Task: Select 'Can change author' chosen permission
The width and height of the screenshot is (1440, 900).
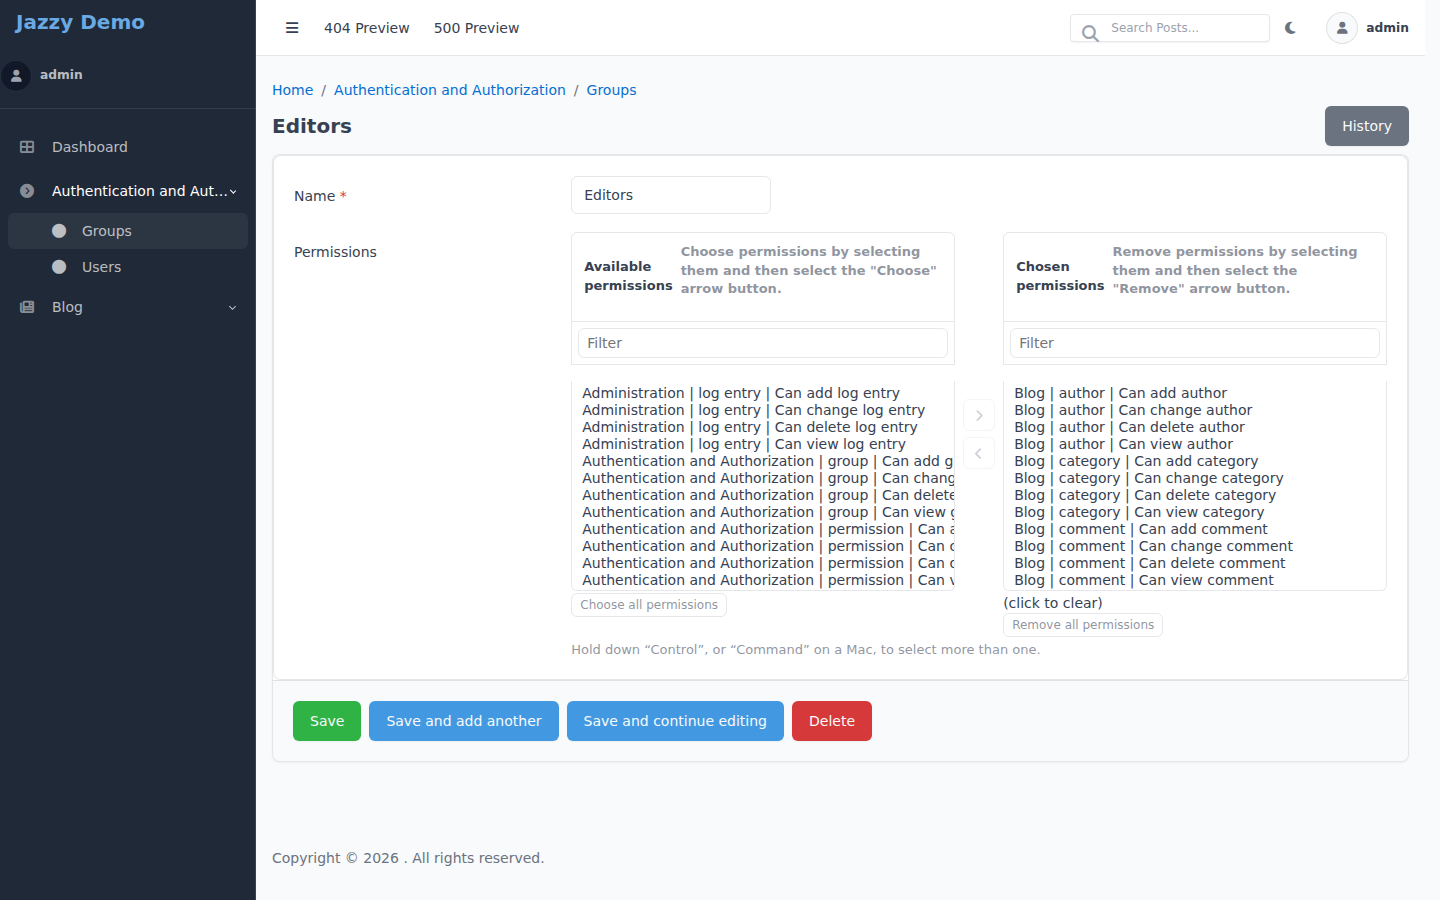Action: (x=1195, y=410)
